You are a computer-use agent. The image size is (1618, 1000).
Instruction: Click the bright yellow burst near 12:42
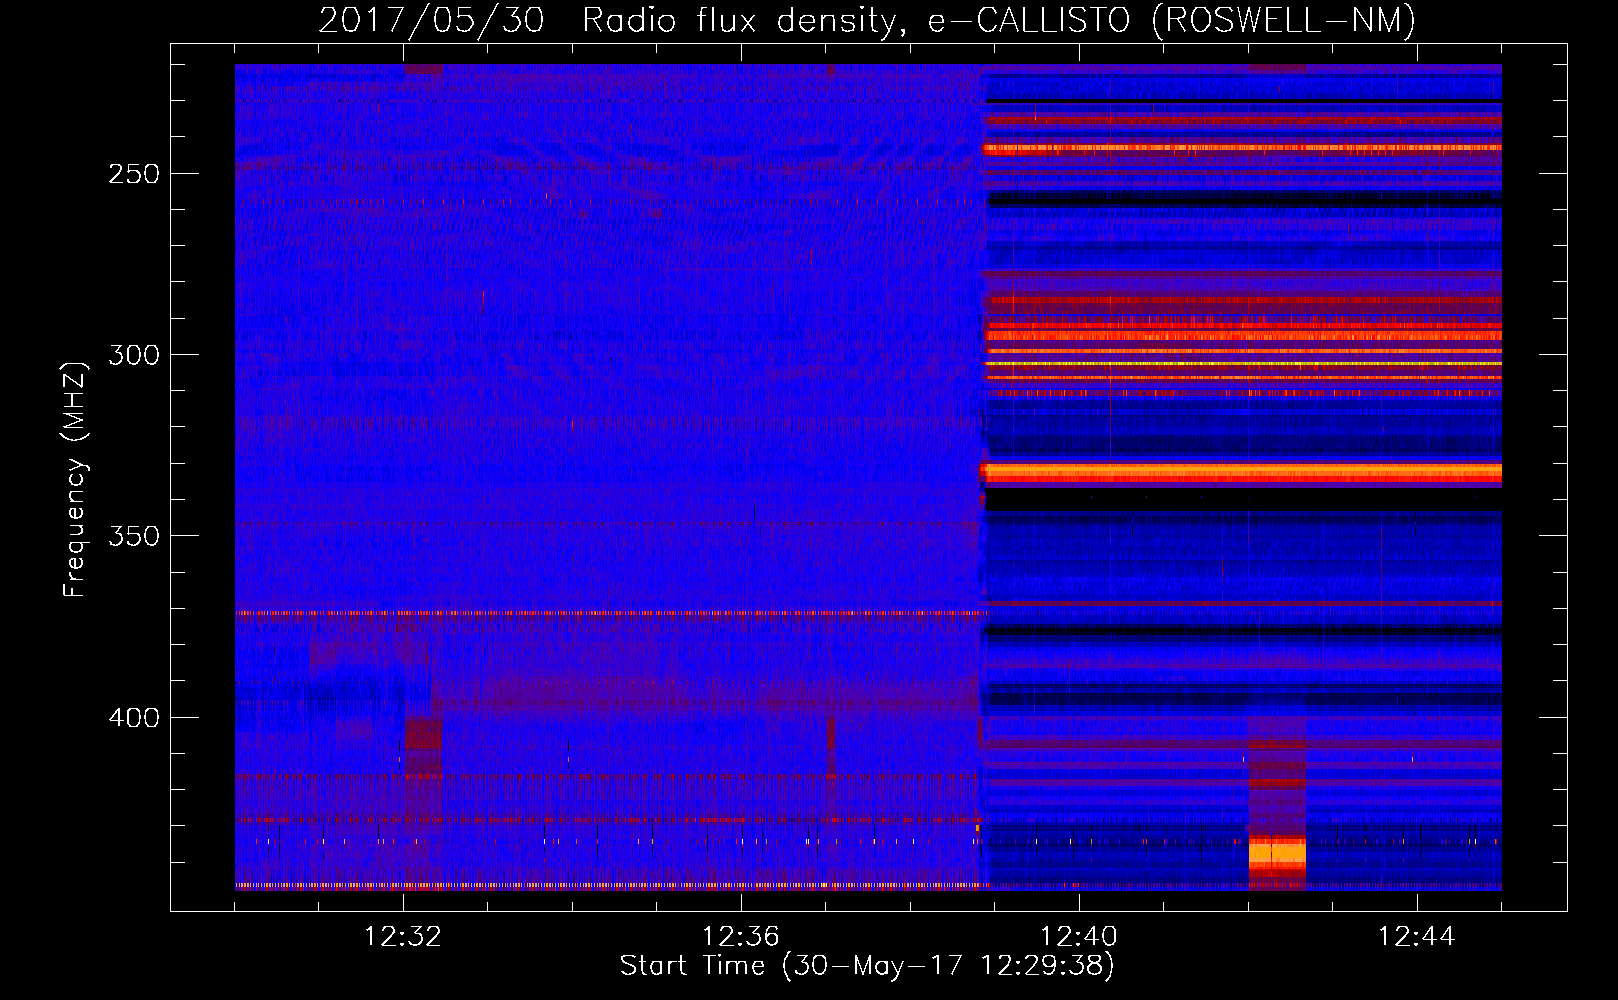[1277, 855]
